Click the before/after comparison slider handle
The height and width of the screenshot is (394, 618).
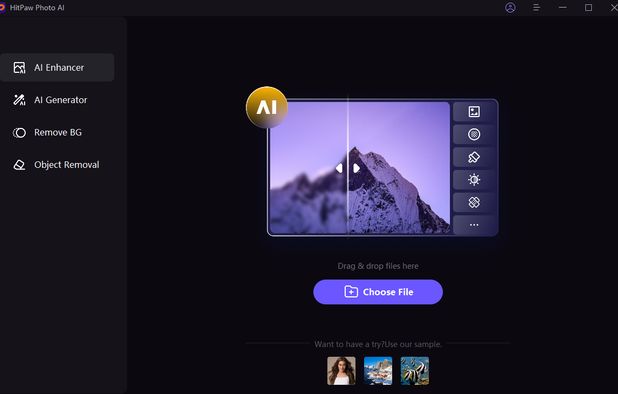pos(348,168)
